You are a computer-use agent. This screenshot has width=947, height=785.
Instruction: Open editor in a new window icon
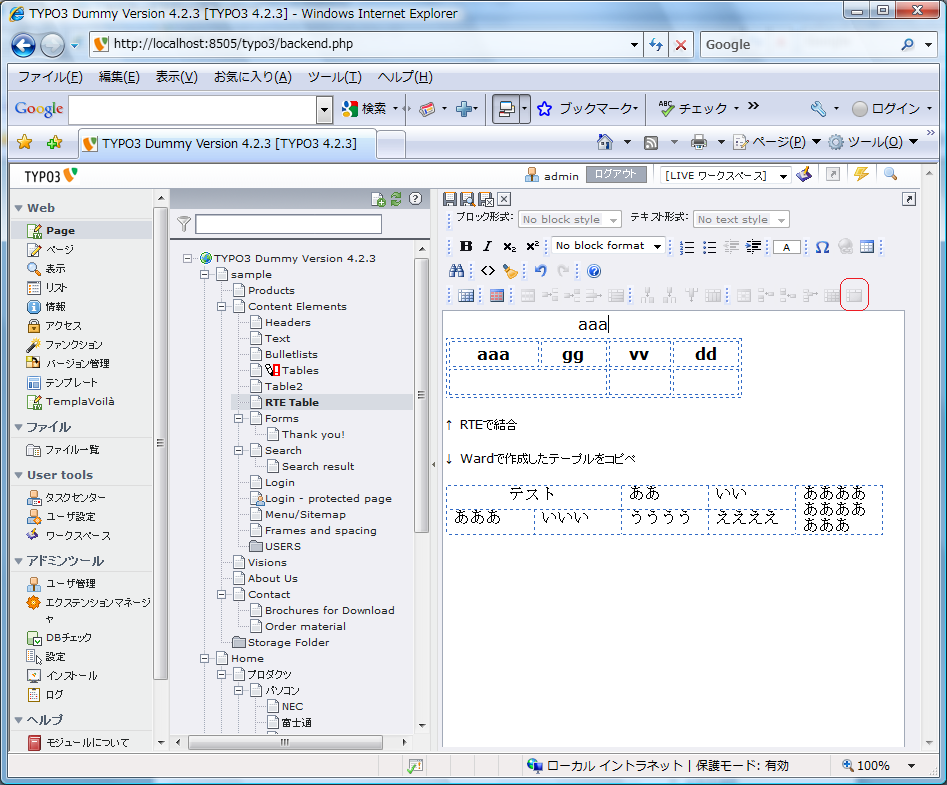[908, 199]
